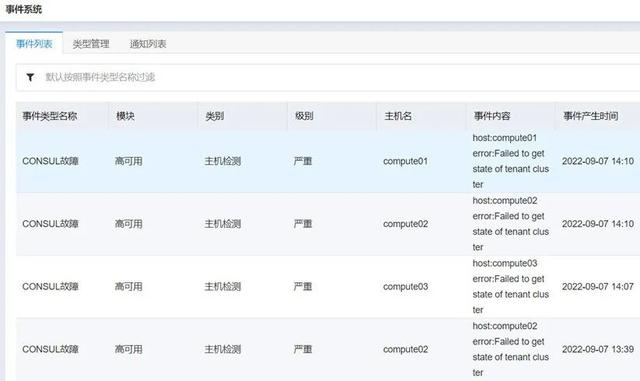This screenshot has height=381, width=640.
Task: Focus the event type name filter field
Action: click(328, 77)
